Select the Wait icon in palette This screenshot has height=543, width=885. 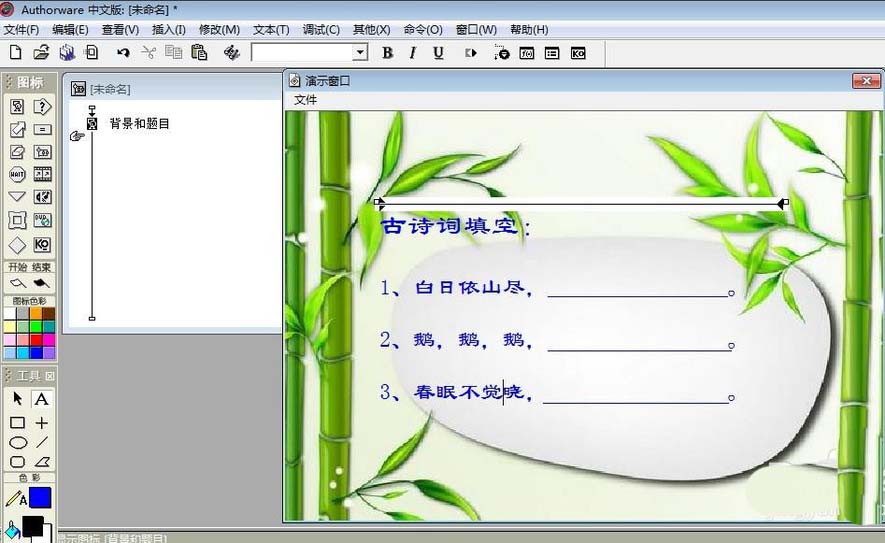[17, 174]
